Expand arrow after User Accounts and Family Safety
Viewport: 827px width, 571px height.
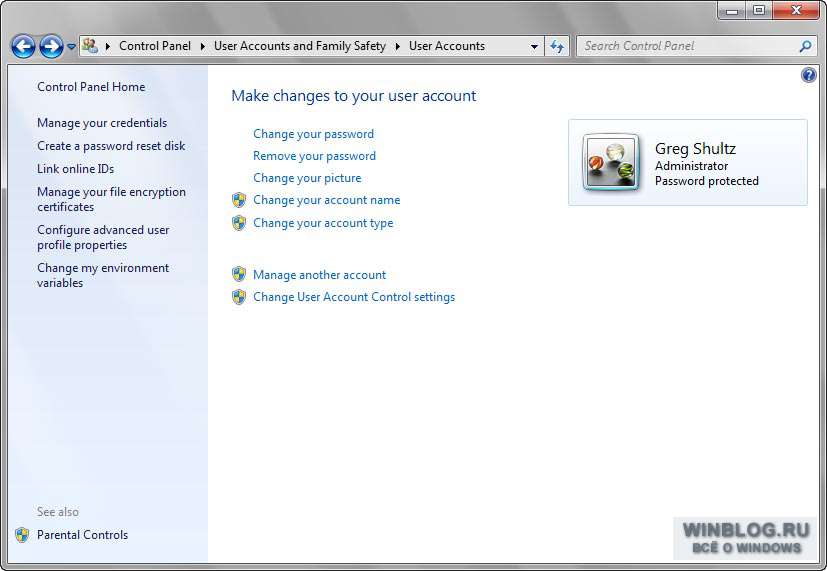coord(398,46)
